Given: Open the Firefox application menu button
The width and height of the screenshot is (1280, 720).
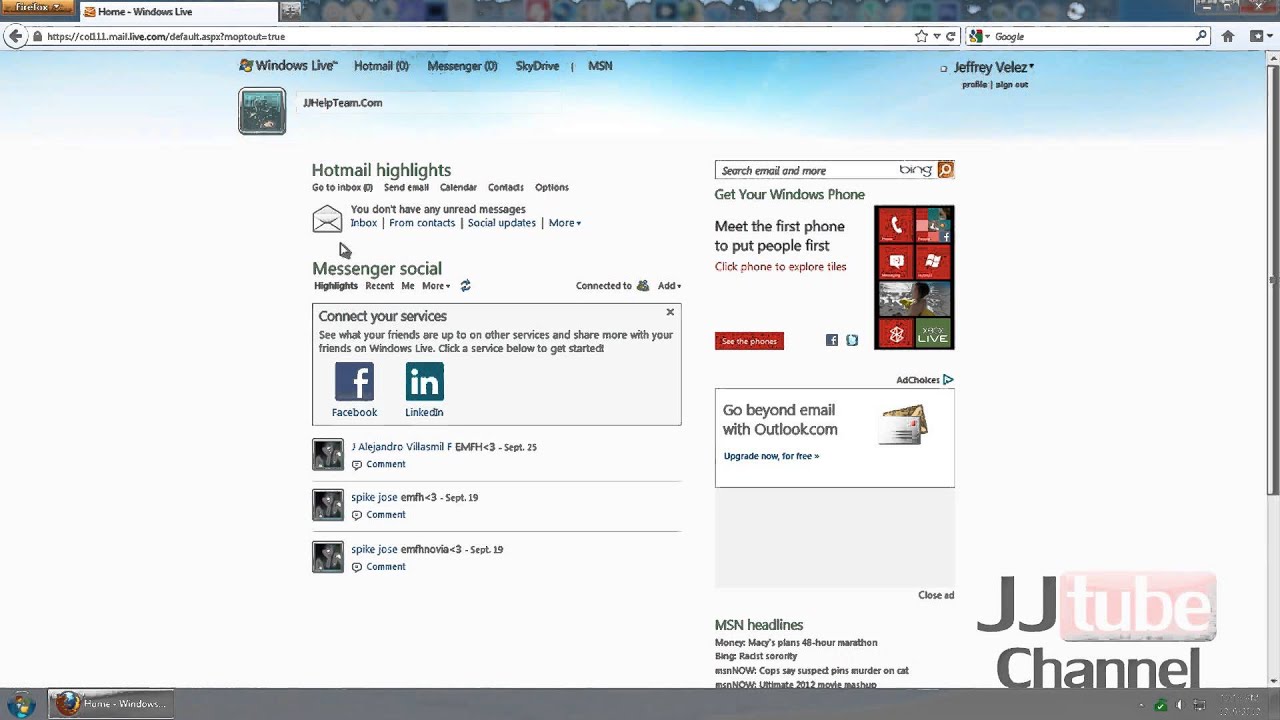Looking at the screenshot, I should coord(37,8).
